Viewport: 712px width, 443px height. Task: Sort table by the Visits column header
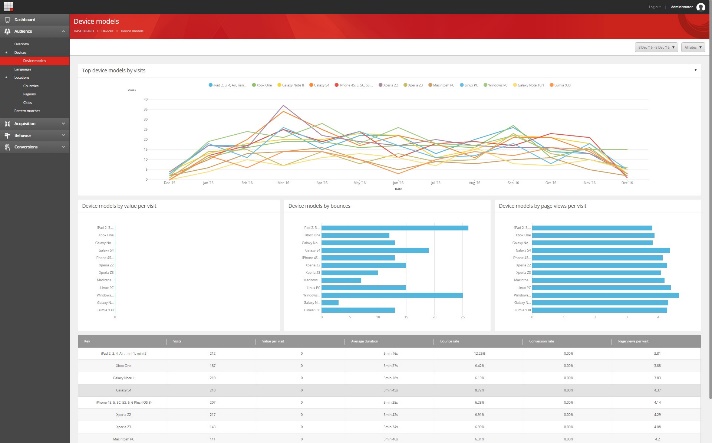click(x=211, y=341)
